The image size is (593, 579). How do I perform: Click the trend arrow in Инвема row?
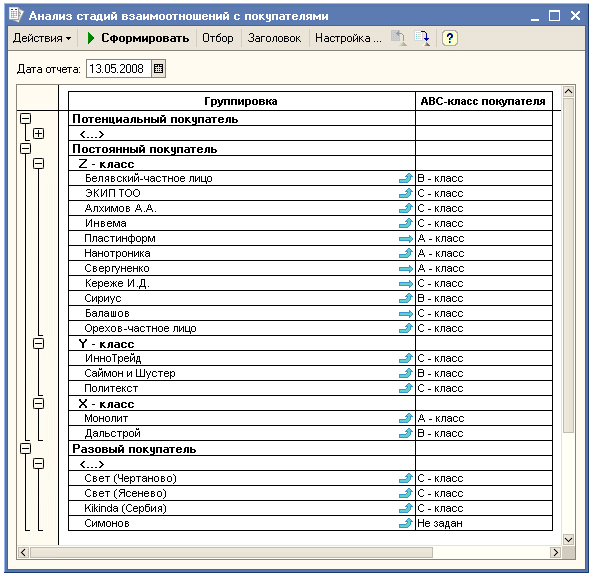tap(406, 223)
